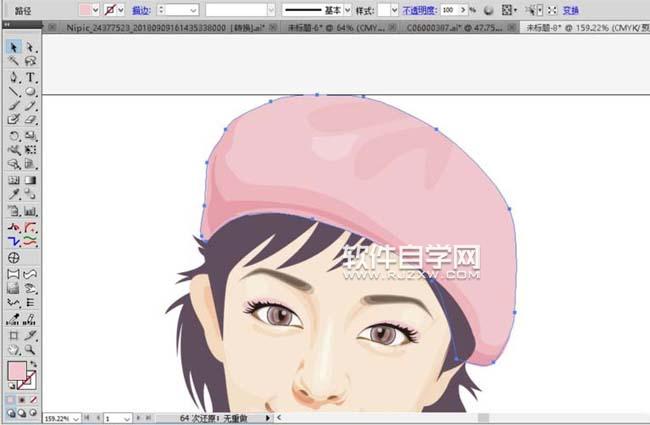650x425 pixels.
Task: Open the 样式 graphic style dropdown
Action: point(394,10)
